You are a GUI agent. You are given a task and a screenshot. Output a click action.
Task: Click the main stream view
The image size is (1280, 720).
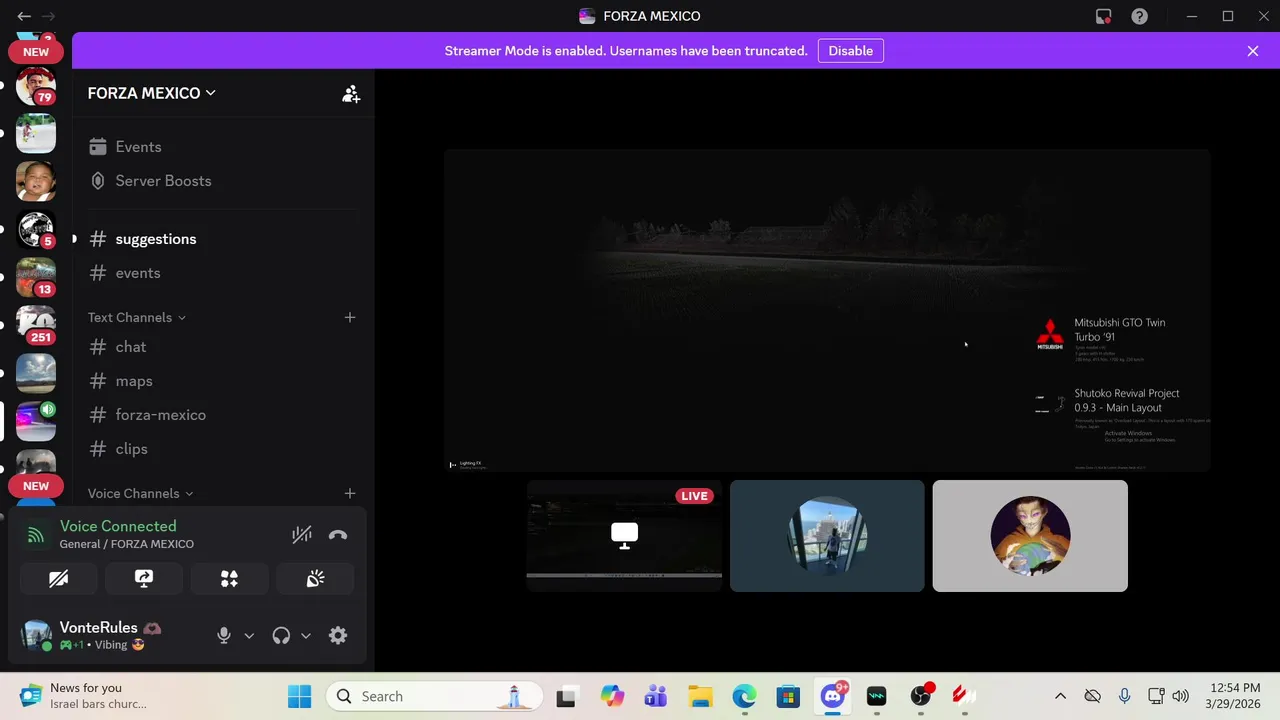827,310
